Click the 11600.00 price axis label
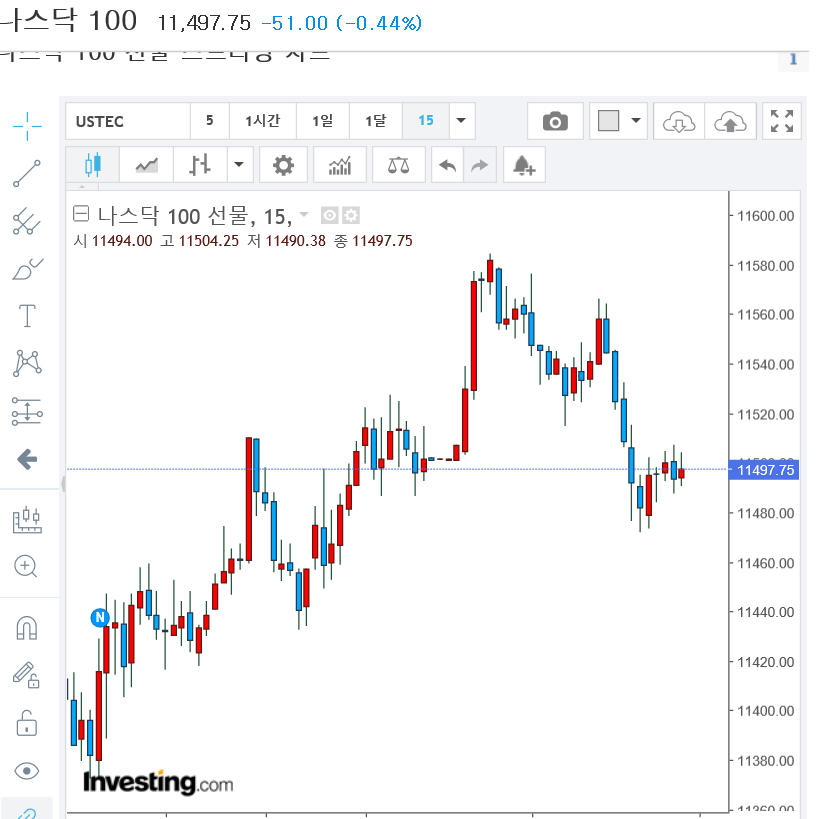818x819 pixels. point(765,216)
